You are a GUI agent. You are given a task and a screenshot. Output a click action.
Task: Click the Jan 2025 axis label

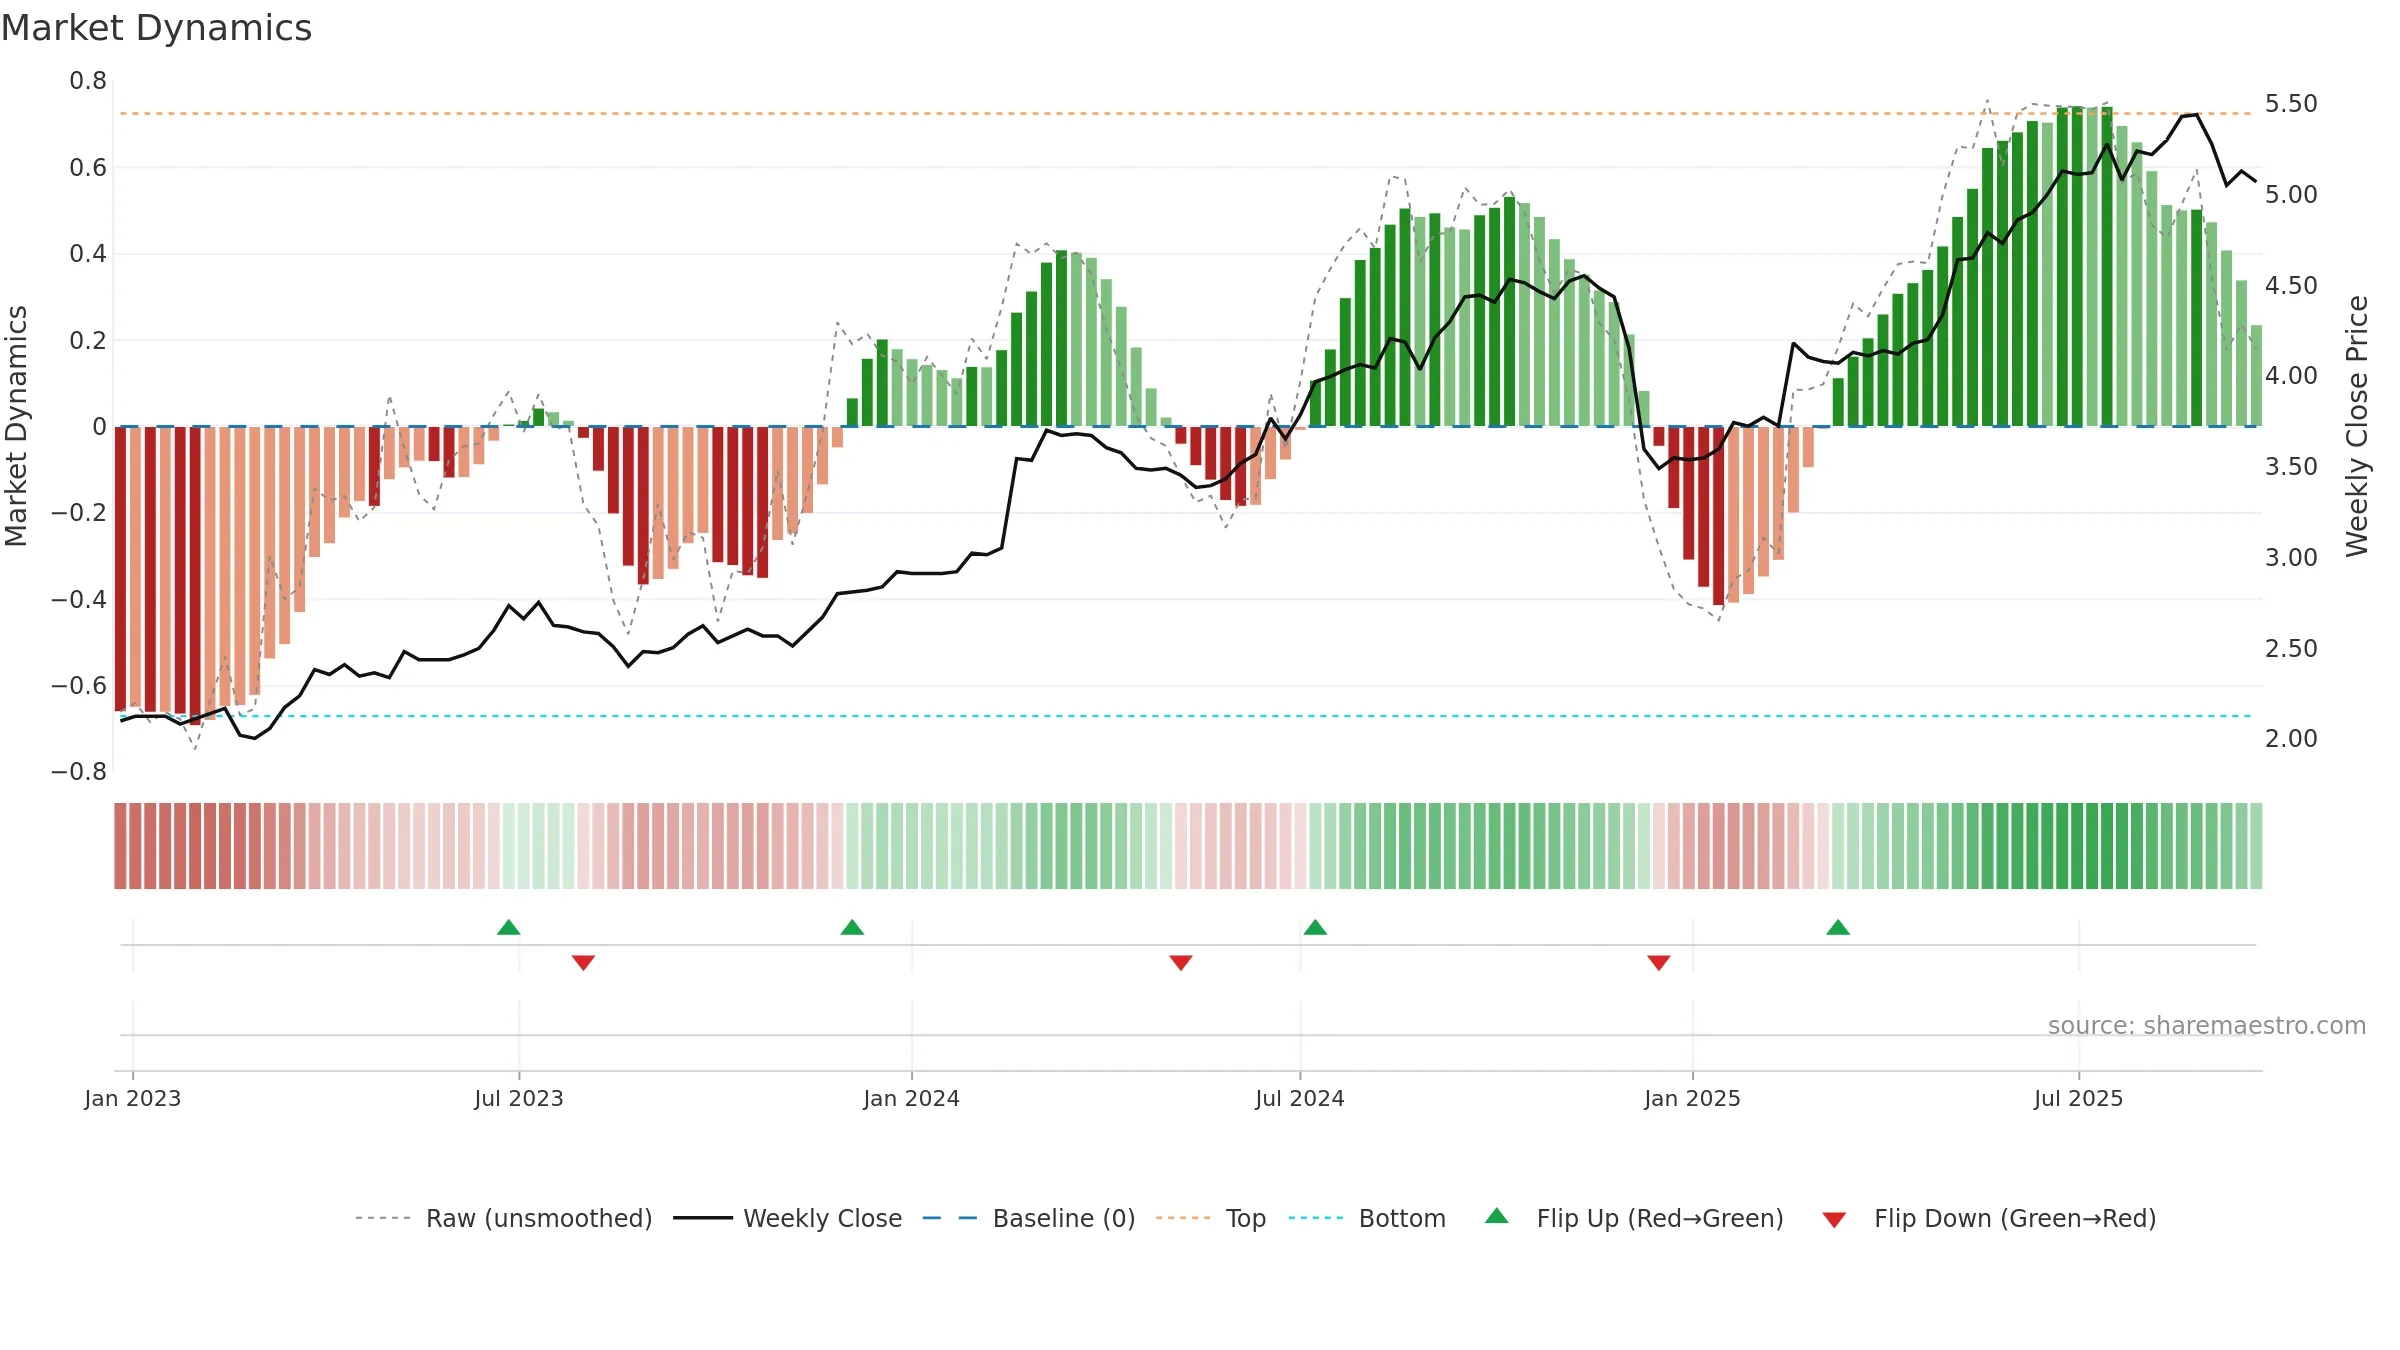tap(1693, 1098)
